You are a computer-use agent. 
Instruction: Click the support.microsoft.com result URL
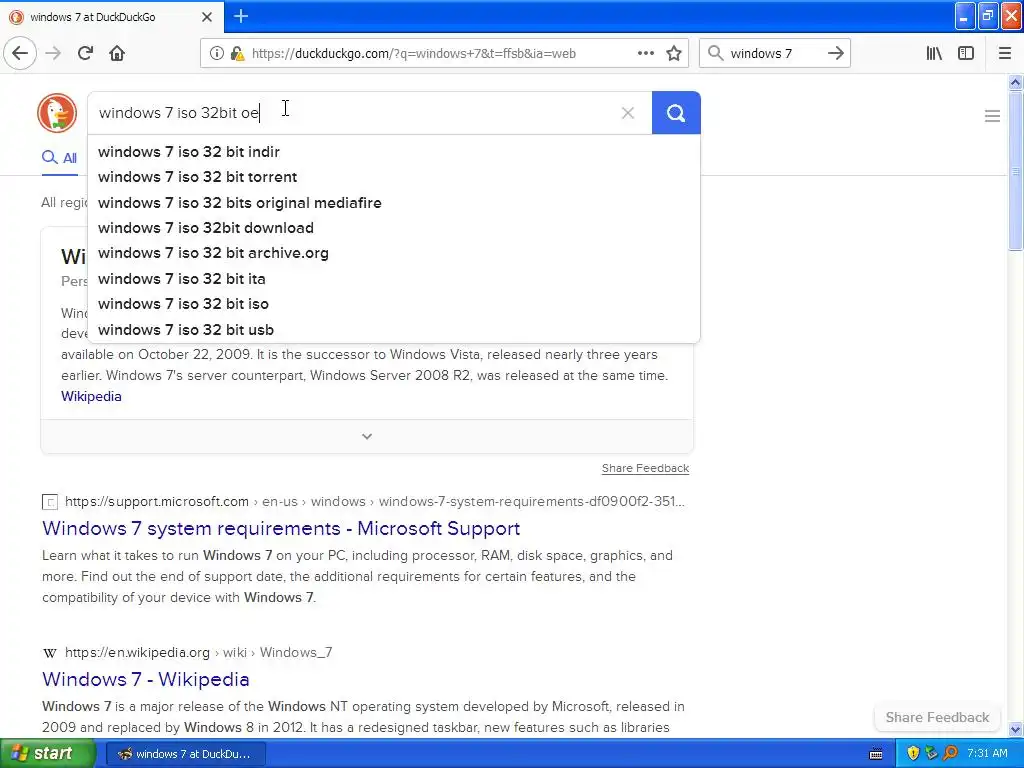tap(375, 502)
